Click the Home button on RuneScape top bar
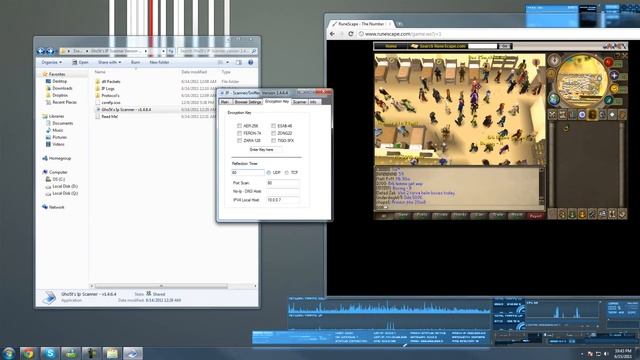The image size is (640, 360). pos(390,46)
